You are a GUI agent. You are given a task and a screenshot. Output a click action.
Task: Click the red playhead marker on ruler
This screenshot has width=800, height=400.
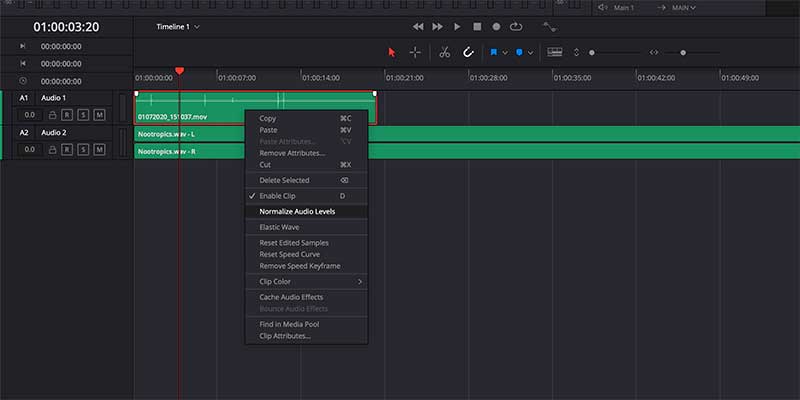click(179, 71)
